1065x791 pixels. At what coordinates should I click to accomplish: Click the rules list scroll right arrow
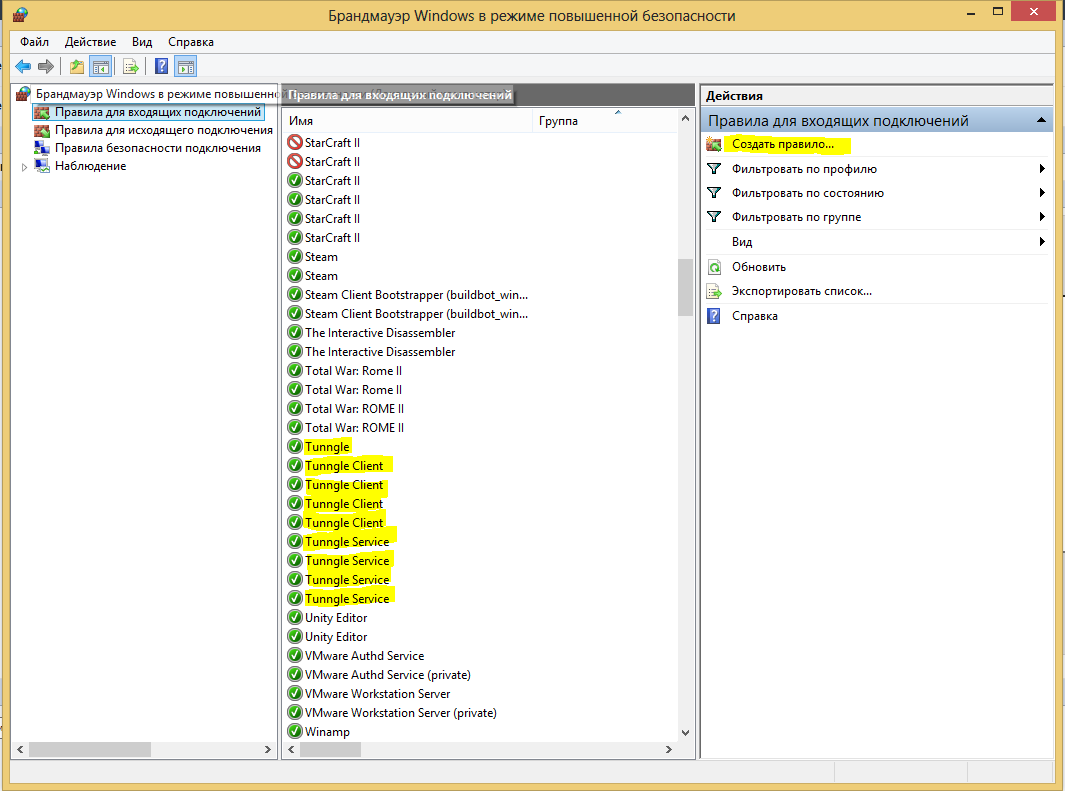point(669,750)
